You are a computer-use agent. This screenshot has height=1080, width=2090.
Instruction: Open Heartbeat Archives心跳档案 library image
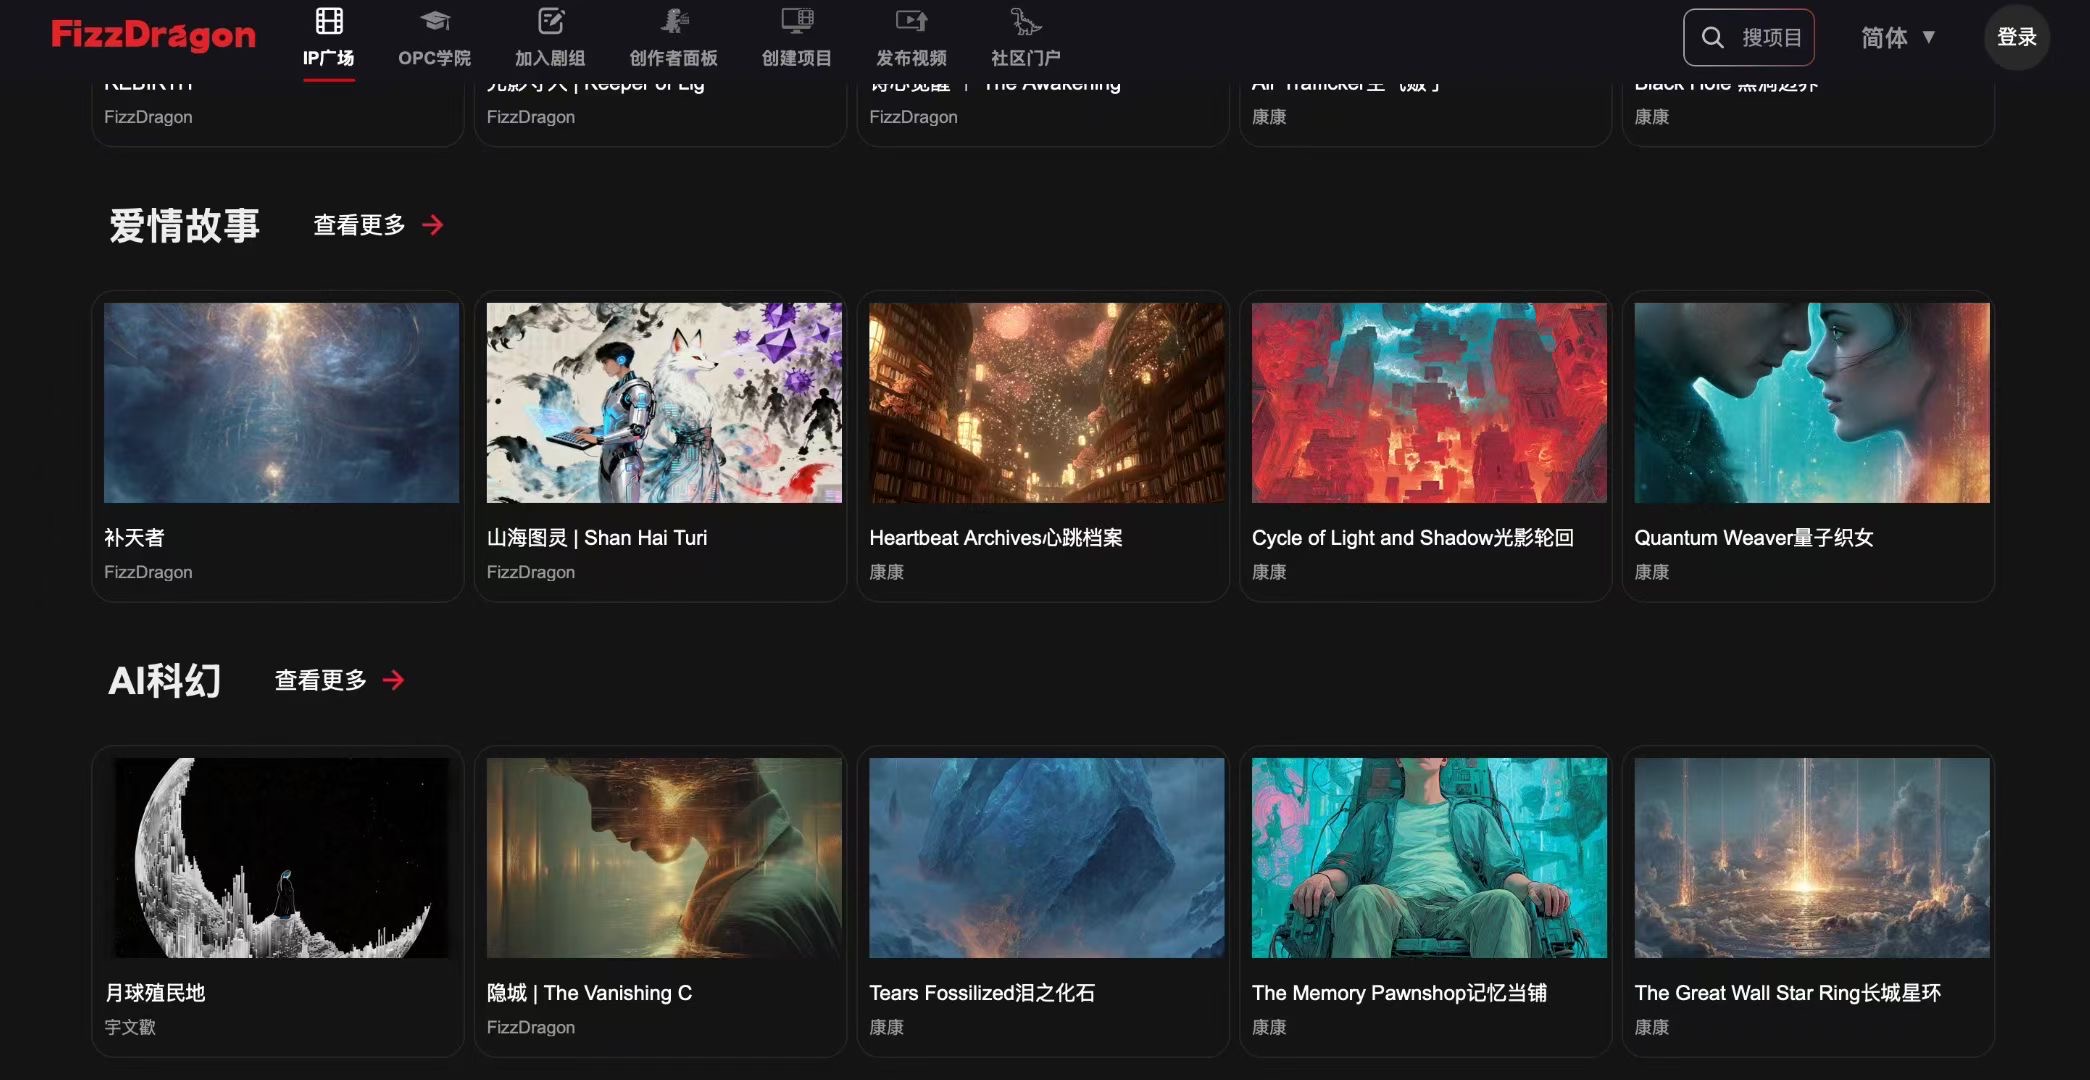[1046, 403]
